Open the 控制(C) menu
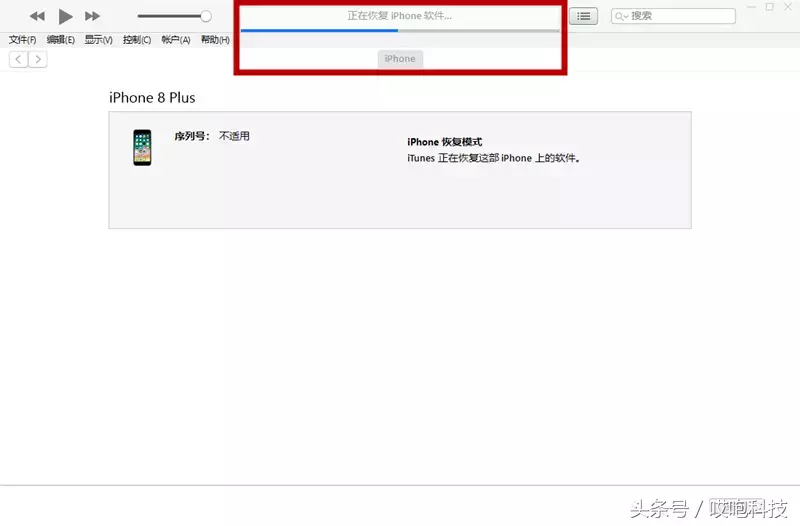The height and width of the screenshot is (526, 800). click(137, 40)
